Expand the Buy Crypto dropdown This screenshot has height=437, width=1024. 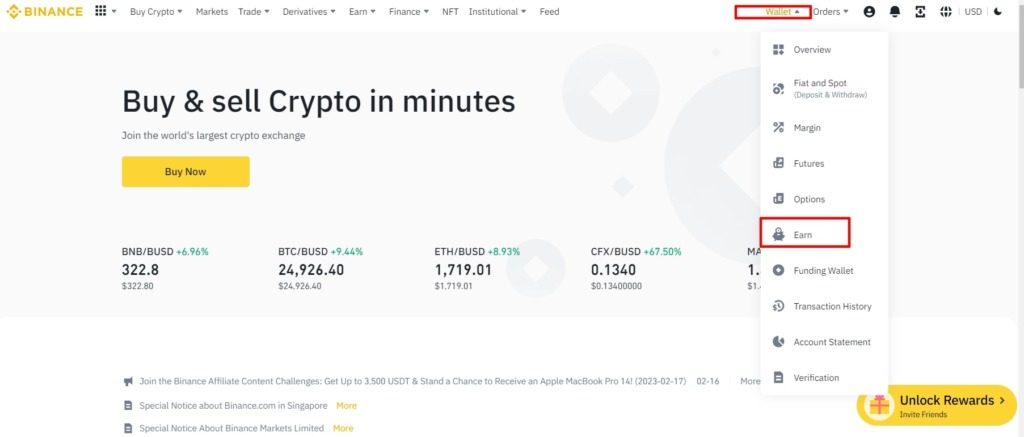tap(156, 12)
